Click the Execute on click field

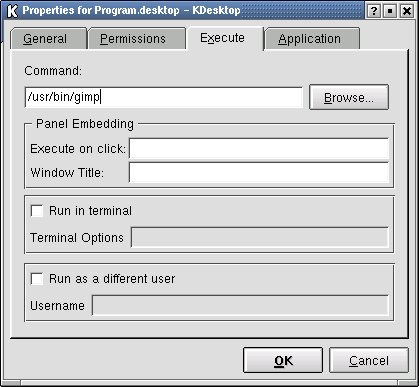tap(259, 148)
